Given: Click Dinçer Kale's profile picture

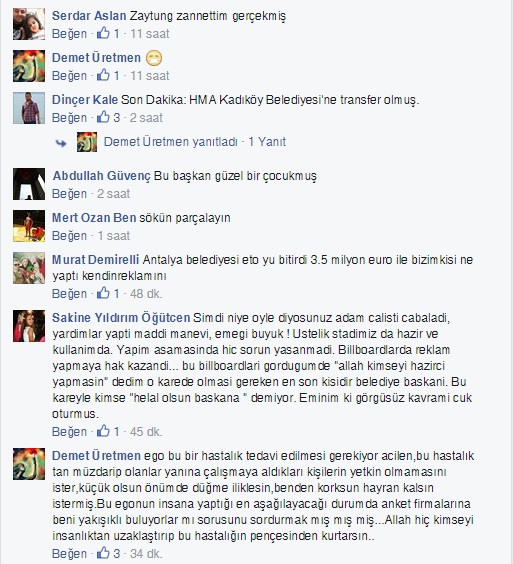Looking at the screenshot, I should point(29,108).
